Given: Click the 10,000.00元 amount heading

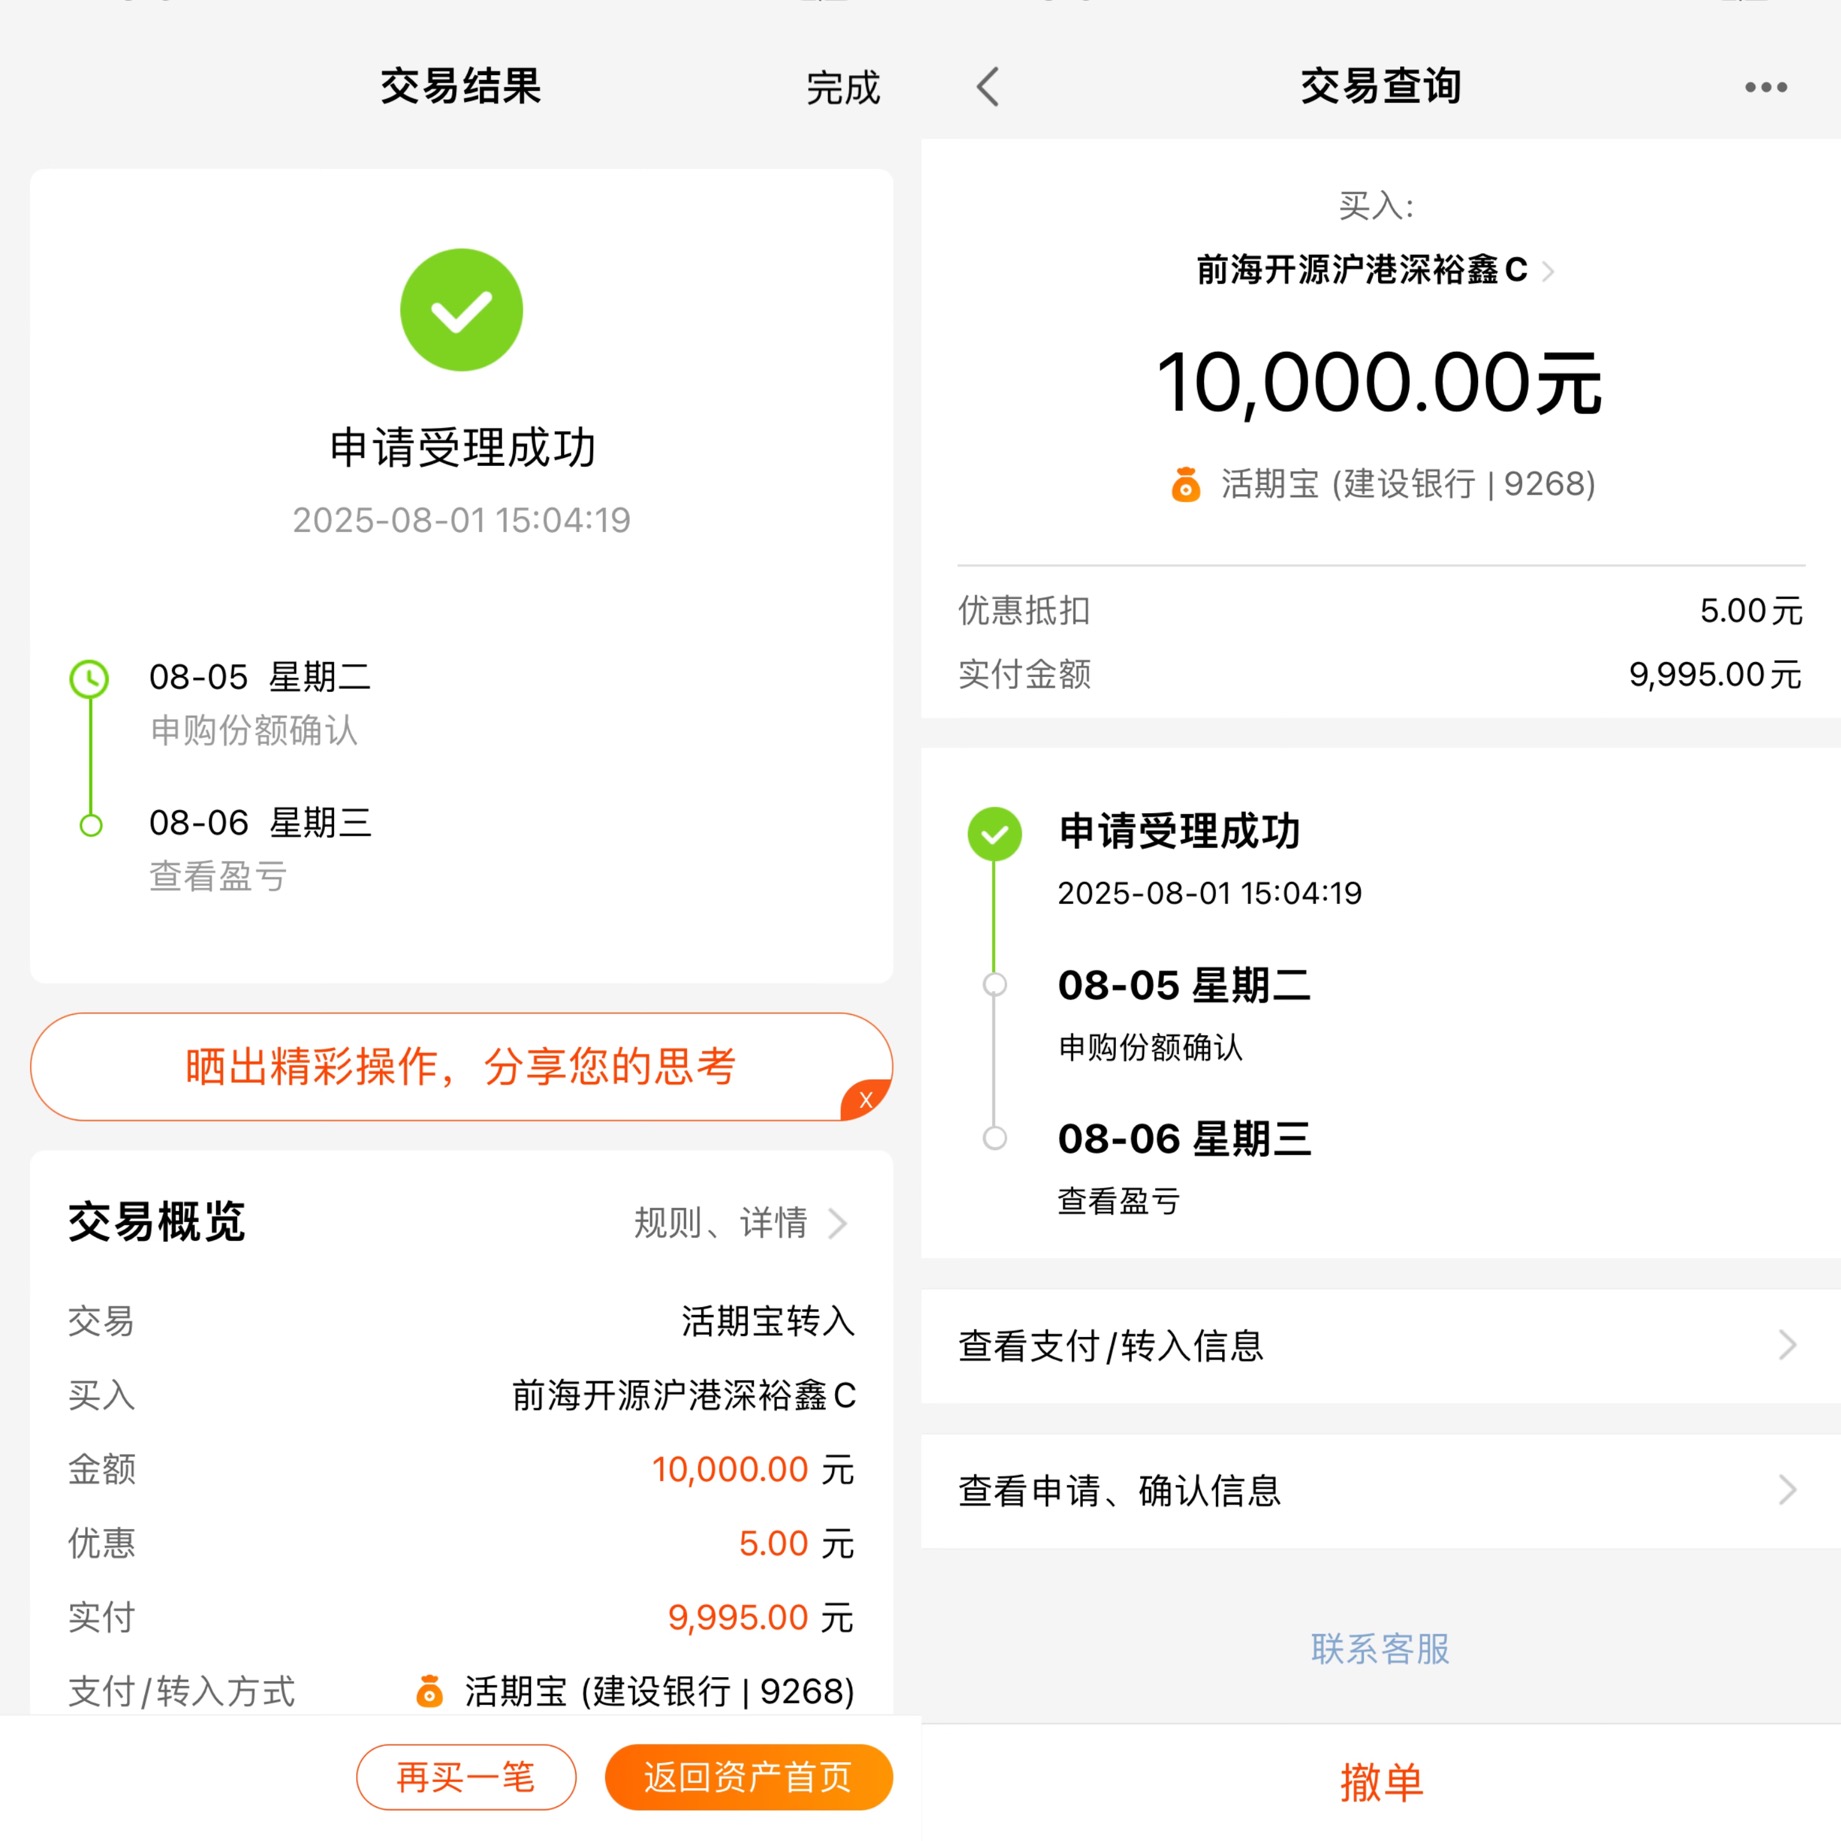Looking at the screenshot, I should (x=1380, y=383).
